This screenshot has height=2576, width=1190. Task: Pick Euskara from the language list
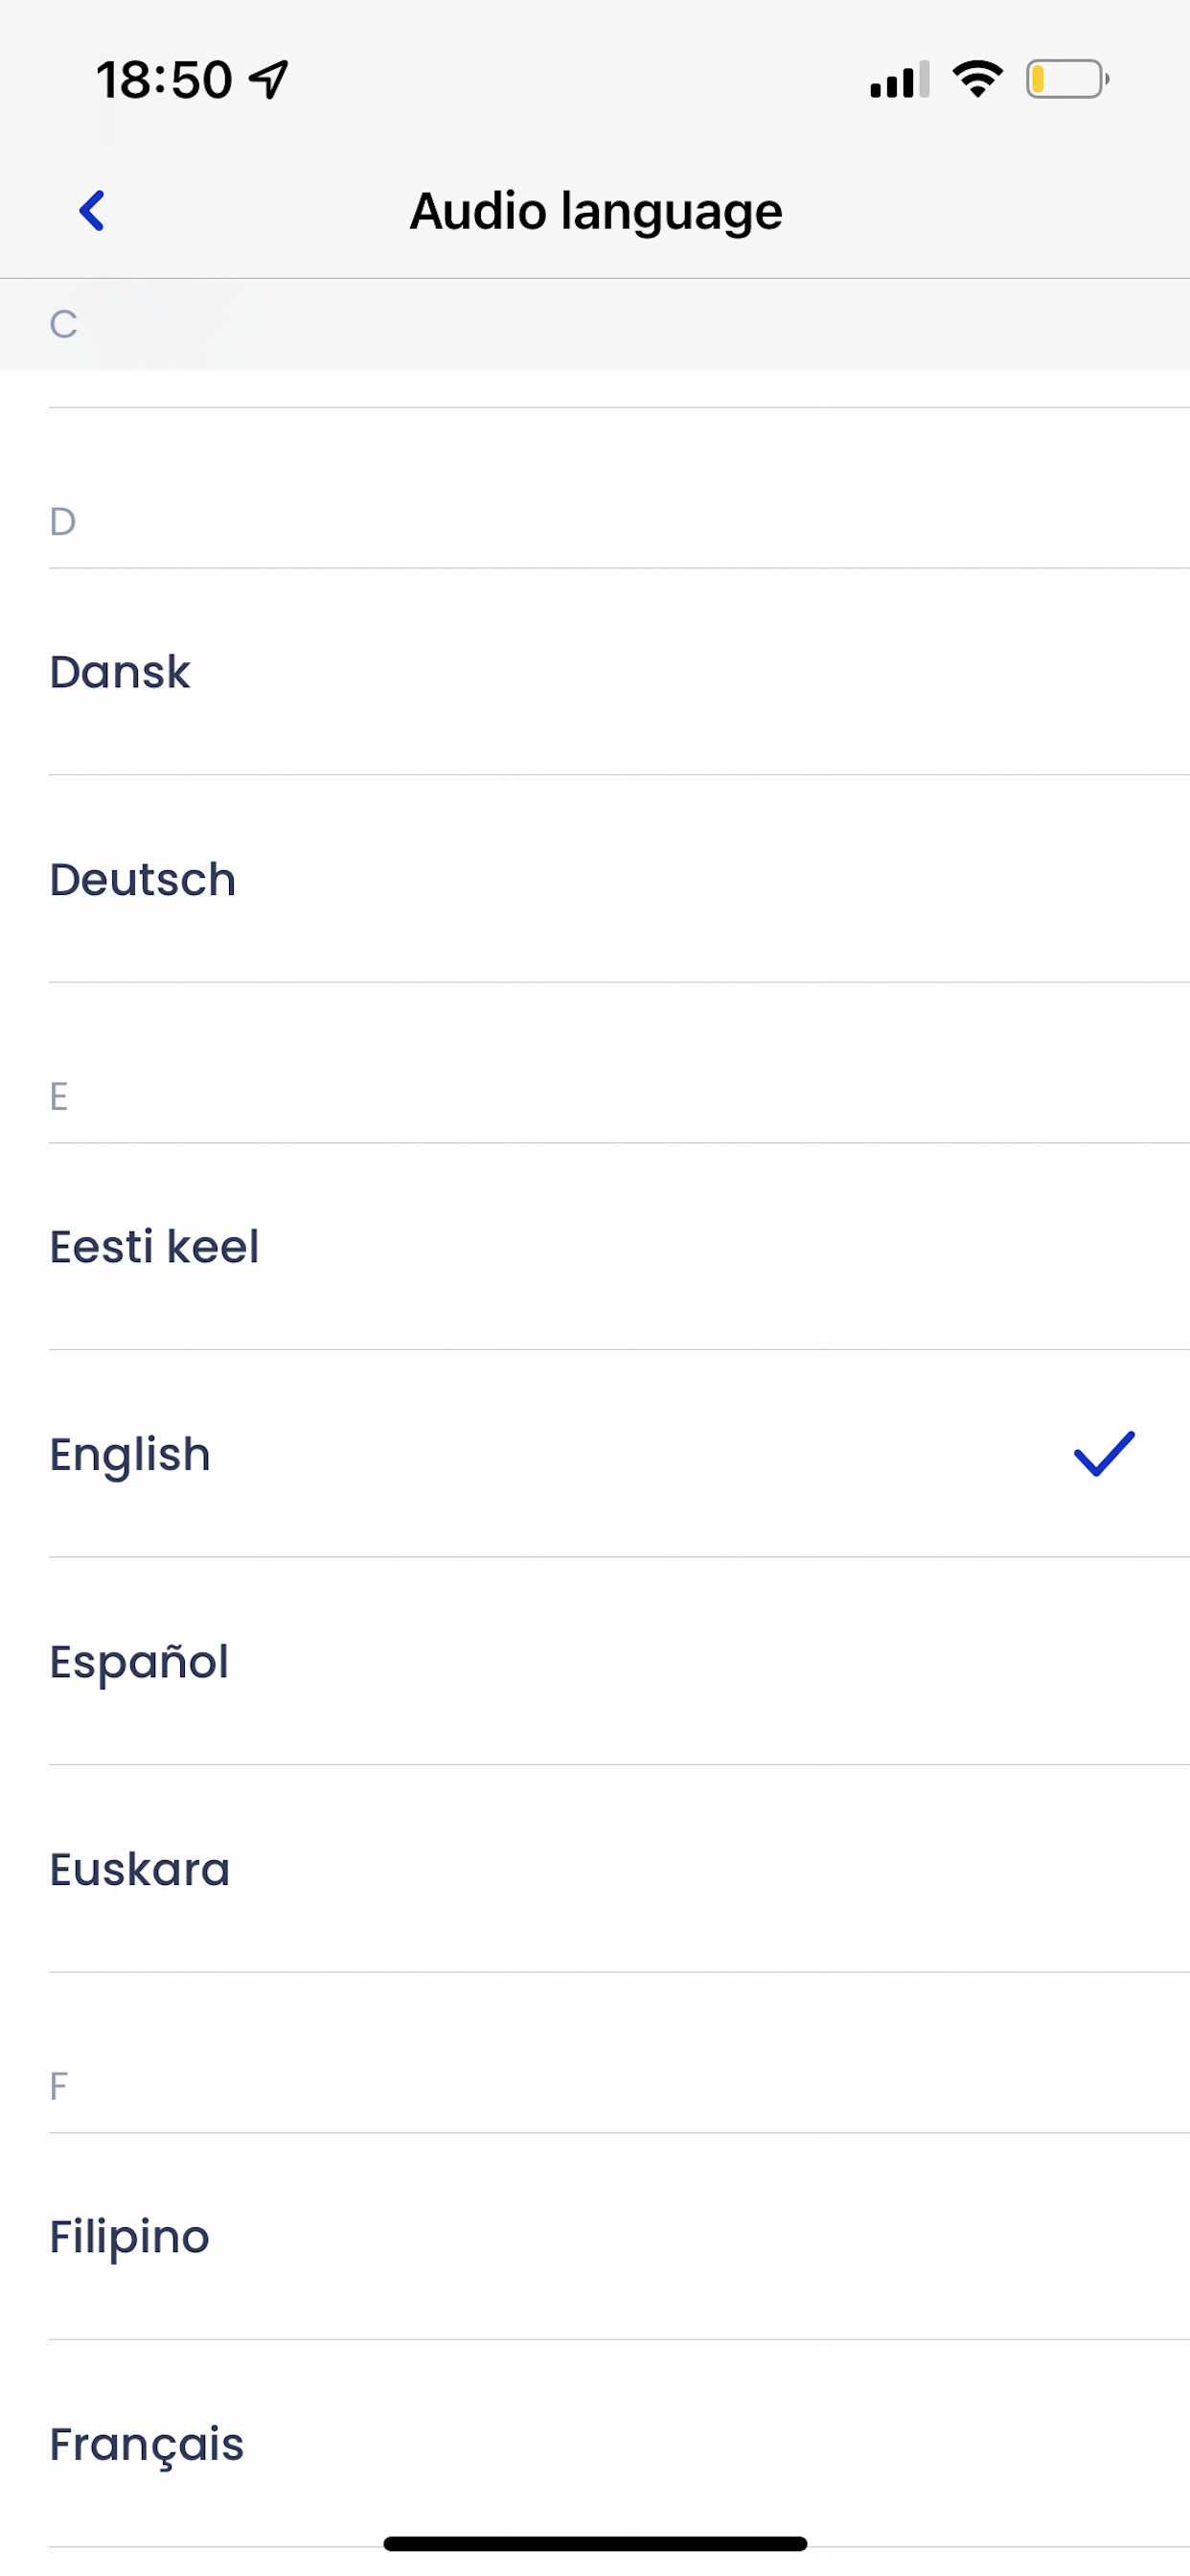point(140,1869)
